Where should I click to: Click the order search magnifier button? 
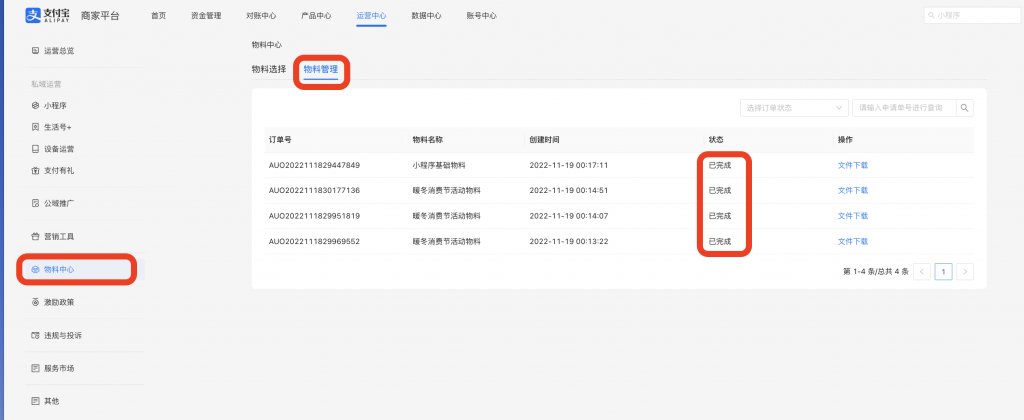965,108
